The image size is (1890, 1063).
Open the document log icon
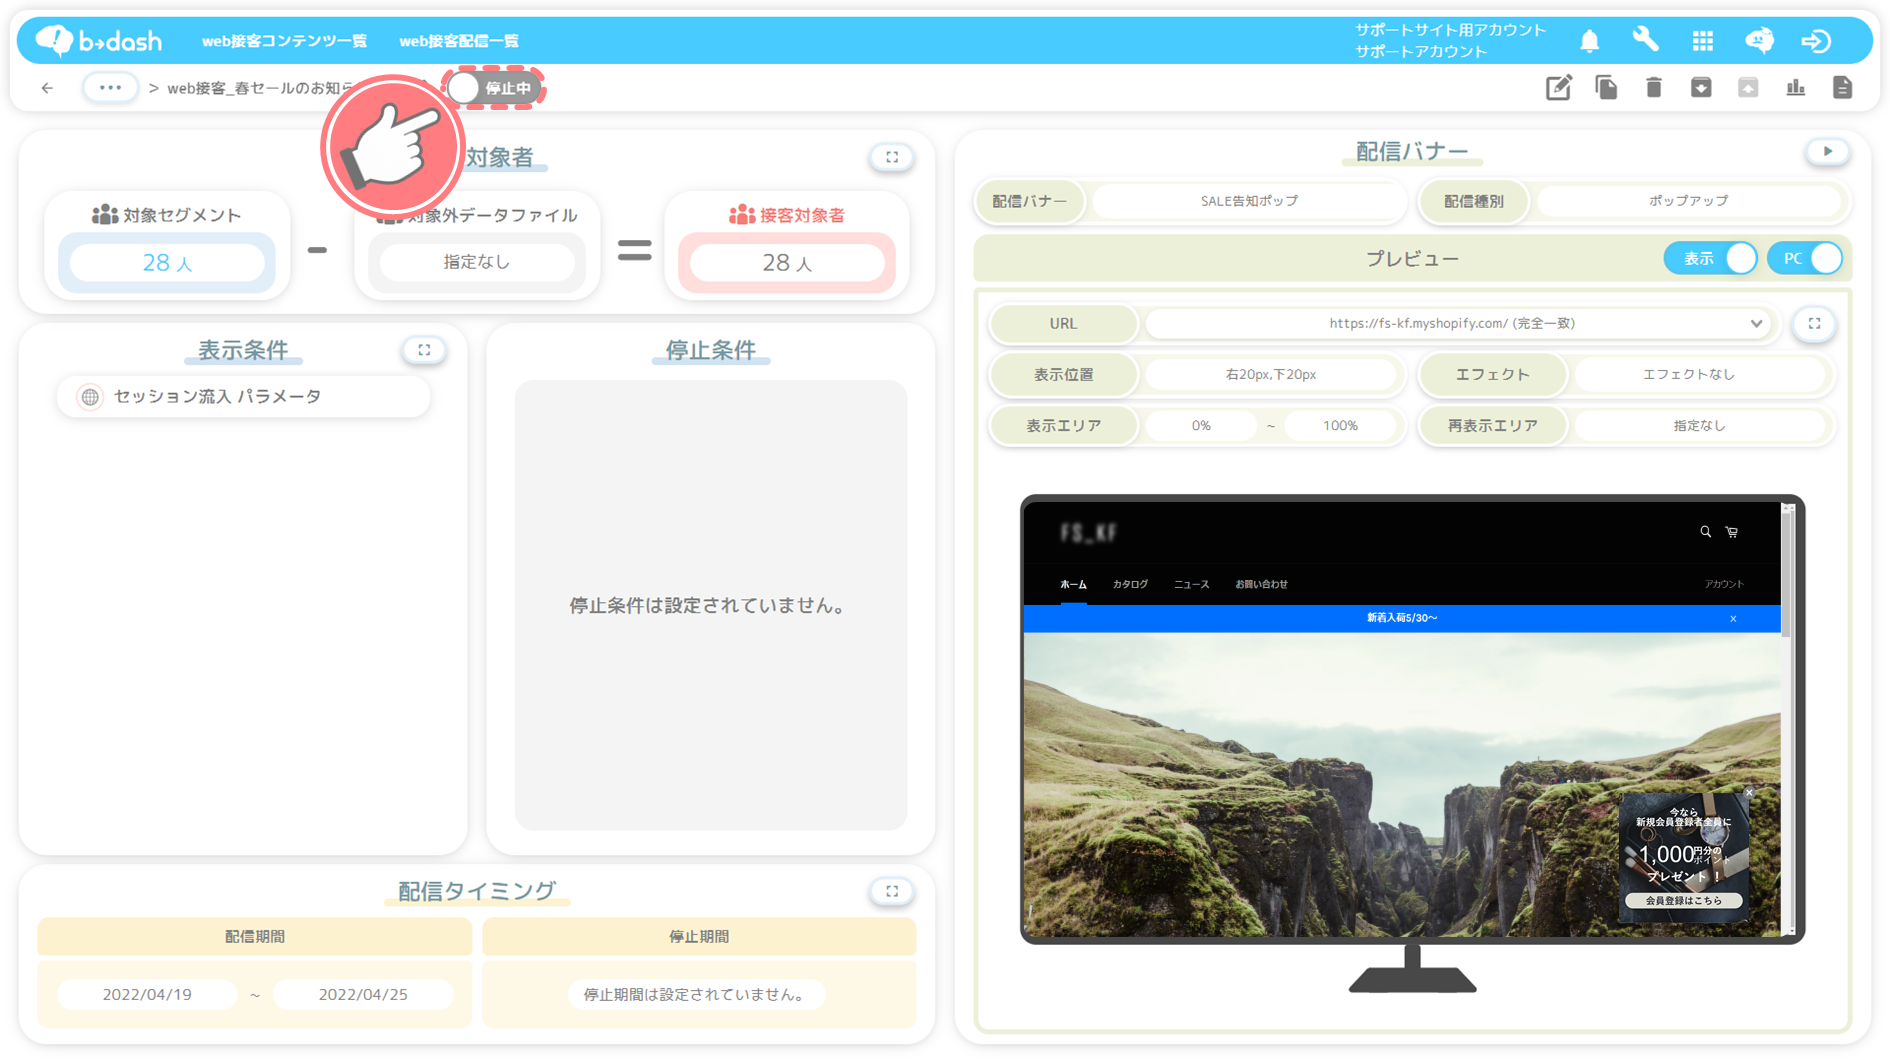(1842, 88)
